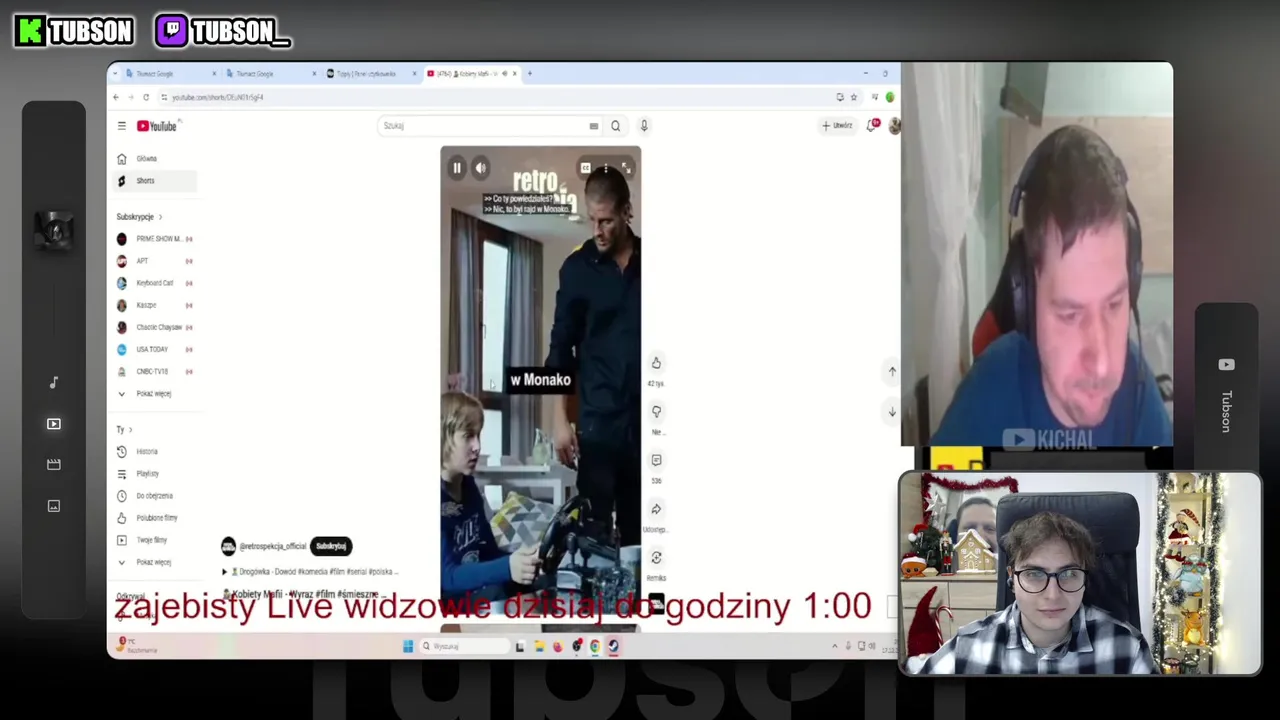Open the YouTube hamburger guide menu
This screenshot has height=720, width=1280.
pyautogui.click(x=121, y=126)
